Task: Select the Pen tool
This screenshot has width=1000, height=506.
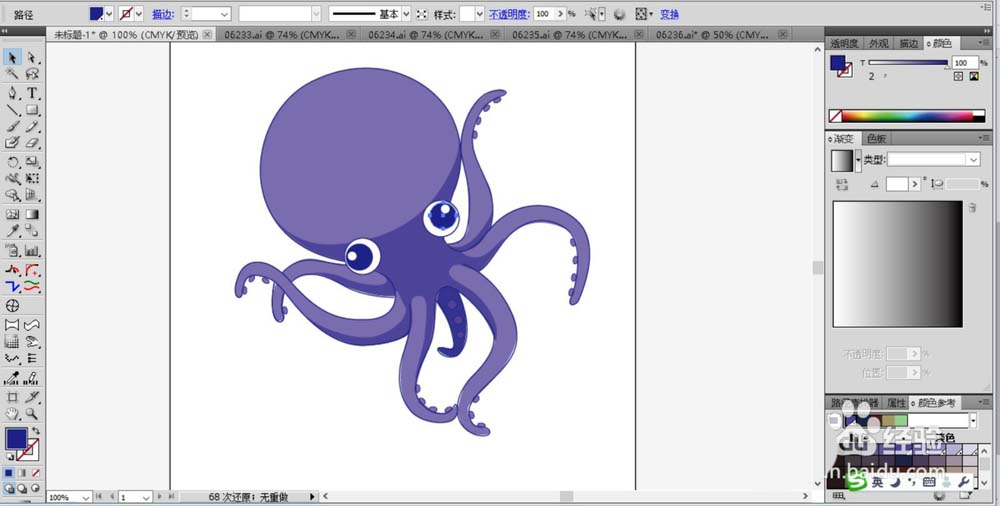Action: click(12, 93)
